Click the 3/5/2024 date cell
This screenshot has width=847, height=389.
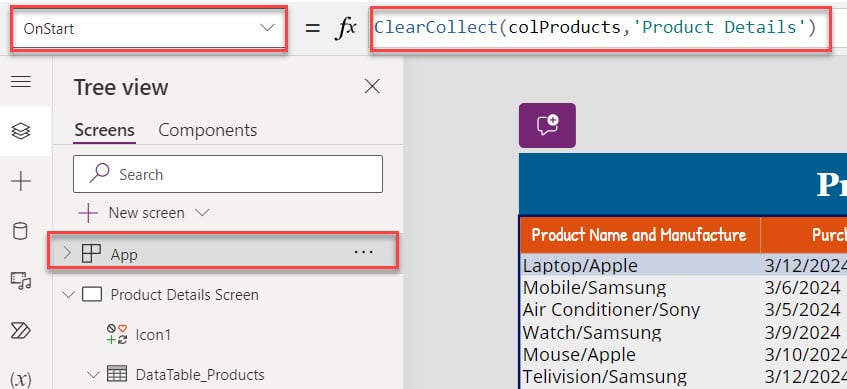[x=802, y=310]
